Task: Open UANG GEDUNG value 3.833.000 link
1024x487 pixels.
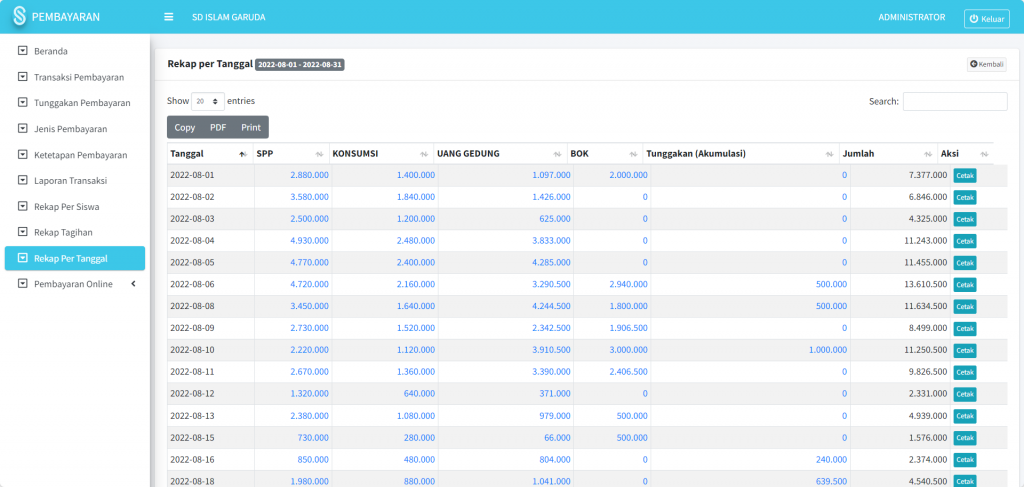Action: point(551,240)
